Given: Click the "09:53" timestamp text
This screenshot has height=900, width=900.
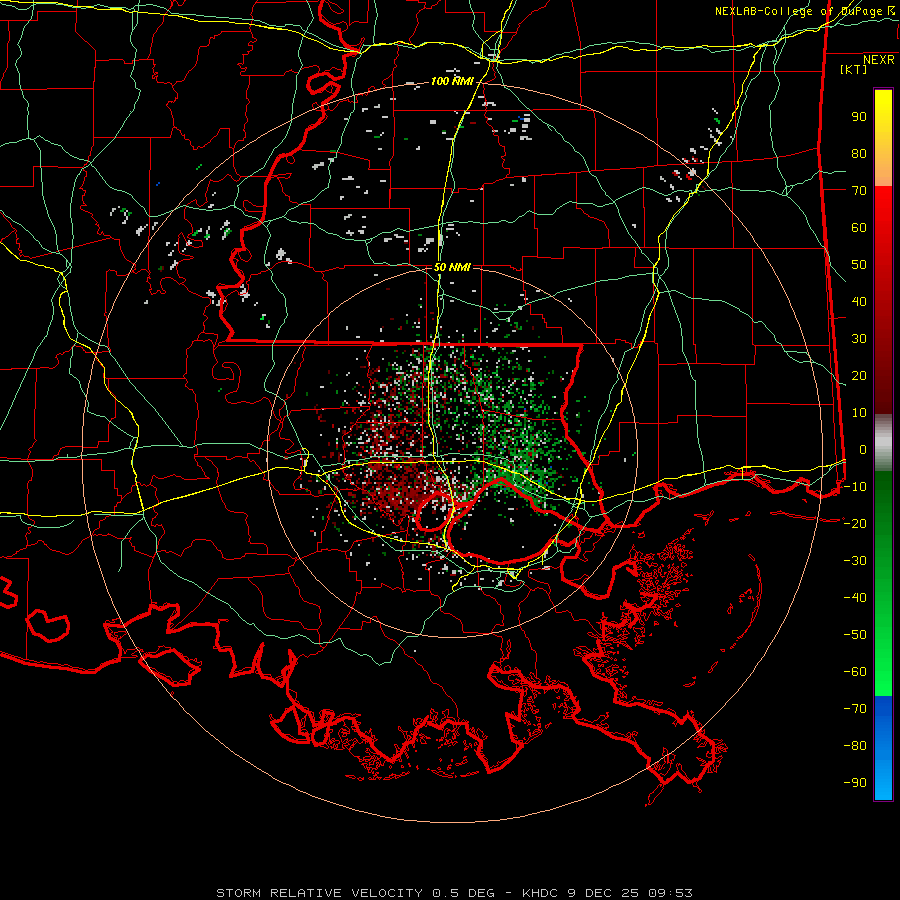Looking at the screenshot, I should (670, 893).
